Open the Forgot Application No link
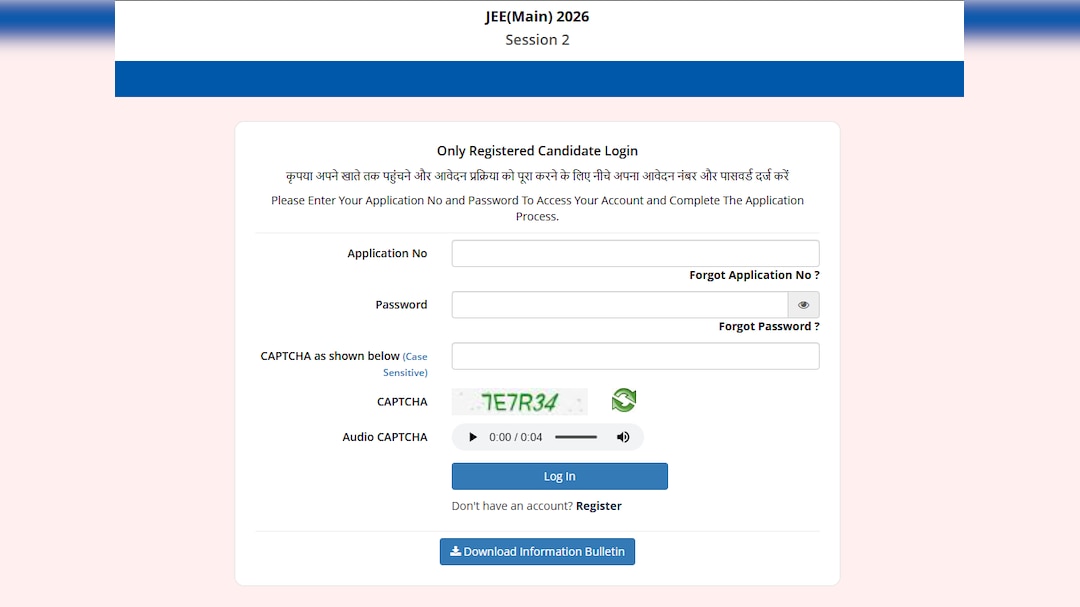 pyautogui.click(x=754, y=275)
